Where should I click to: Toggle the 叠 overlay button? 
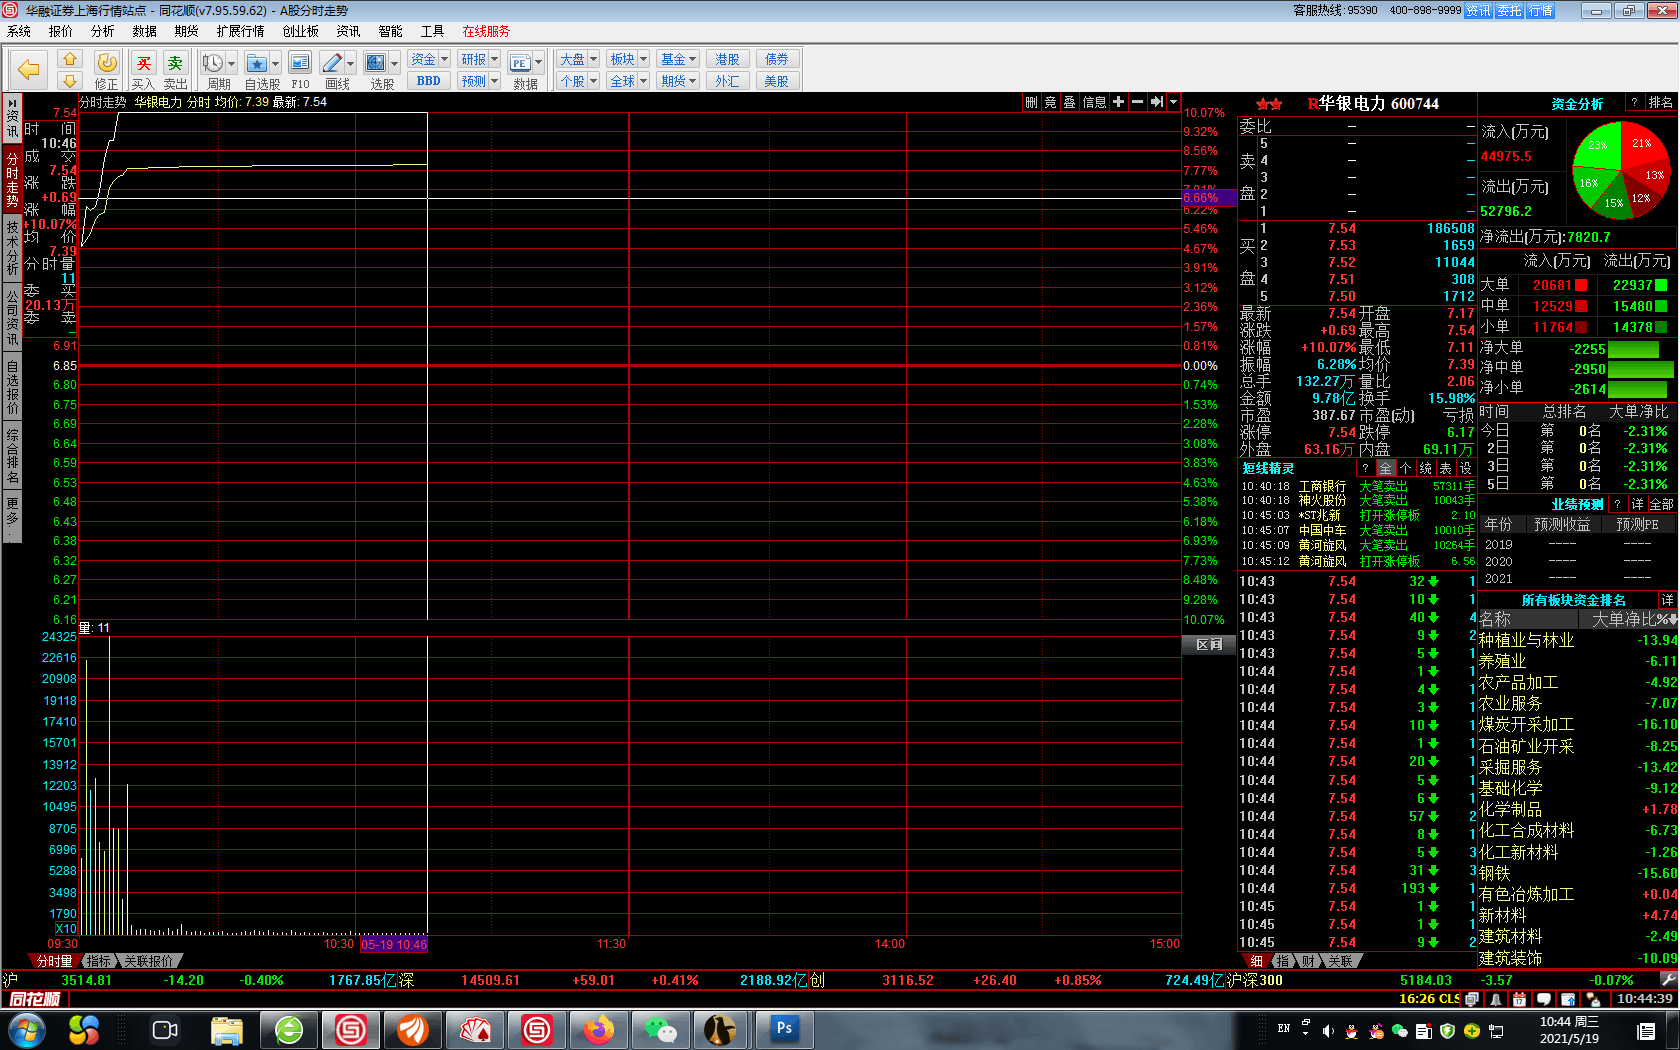tap(1069, 102)
